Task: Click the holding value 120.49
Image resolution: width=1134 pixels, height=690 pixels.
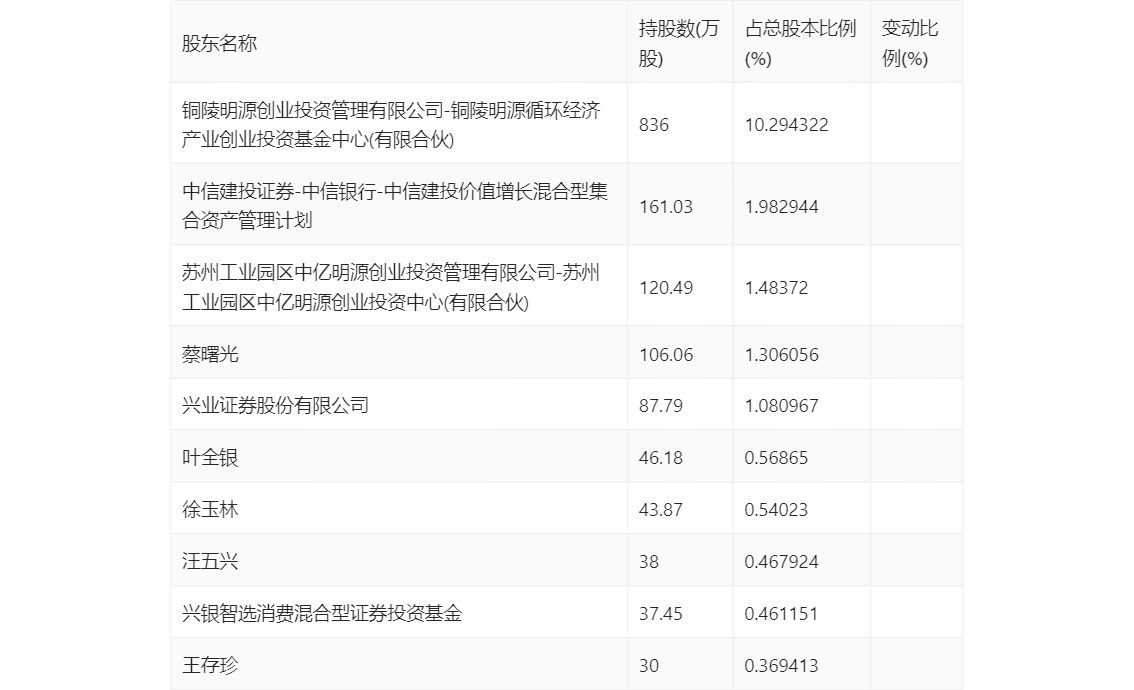Action: [x=666, y=288]
